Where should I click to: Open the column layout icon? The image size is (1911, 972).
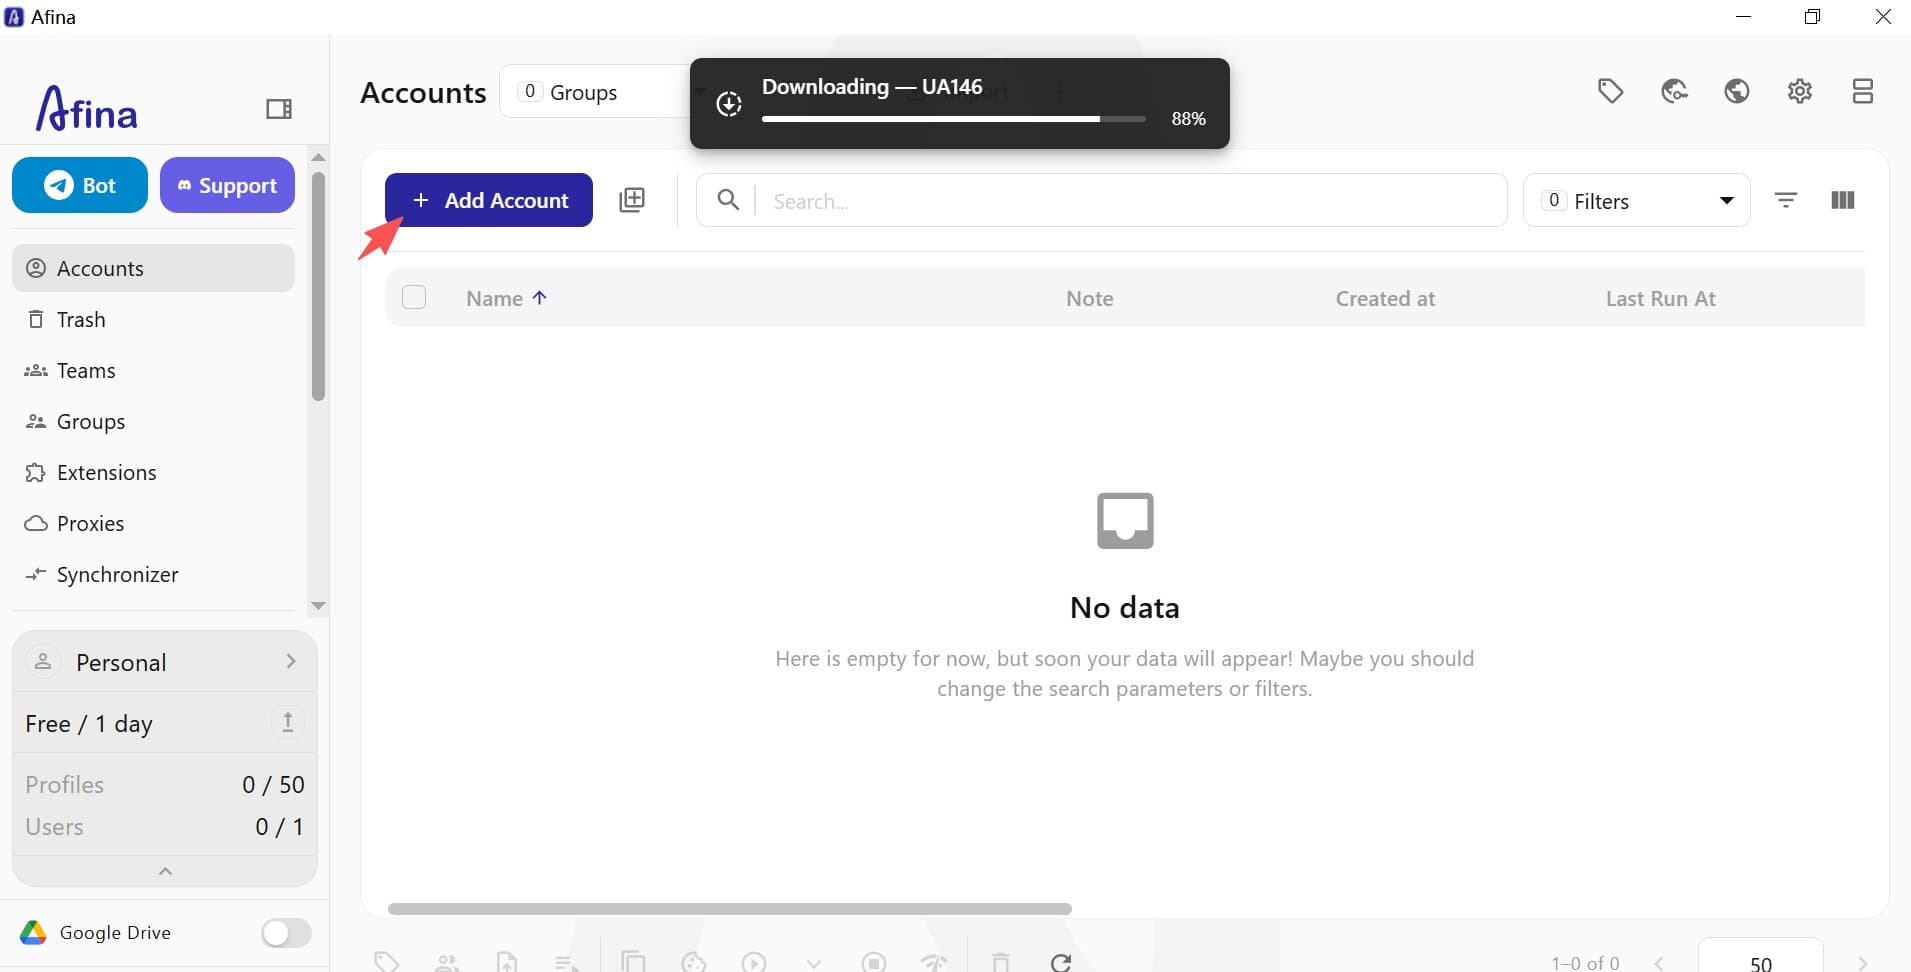pyautogui.click(x=1843, y=200)
